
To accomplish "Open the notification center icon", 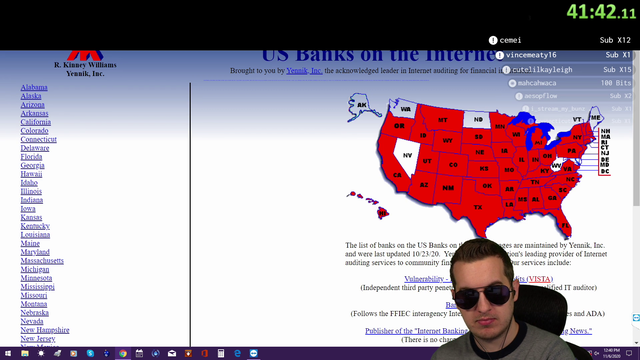I will 629,353.
